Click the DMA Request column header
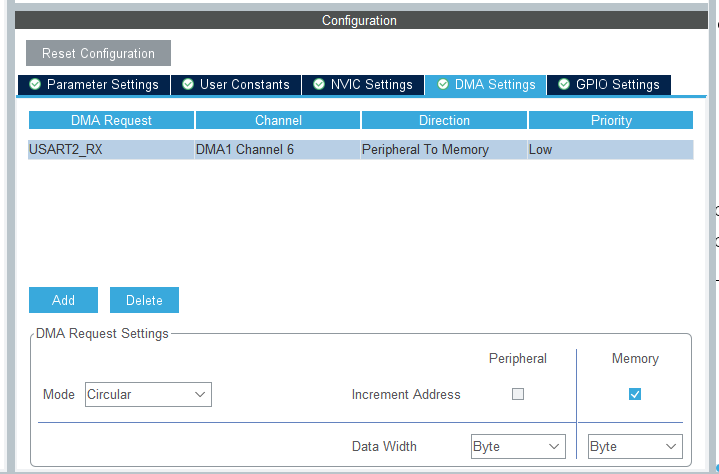 pyautogui.click(x=111, y=120)
